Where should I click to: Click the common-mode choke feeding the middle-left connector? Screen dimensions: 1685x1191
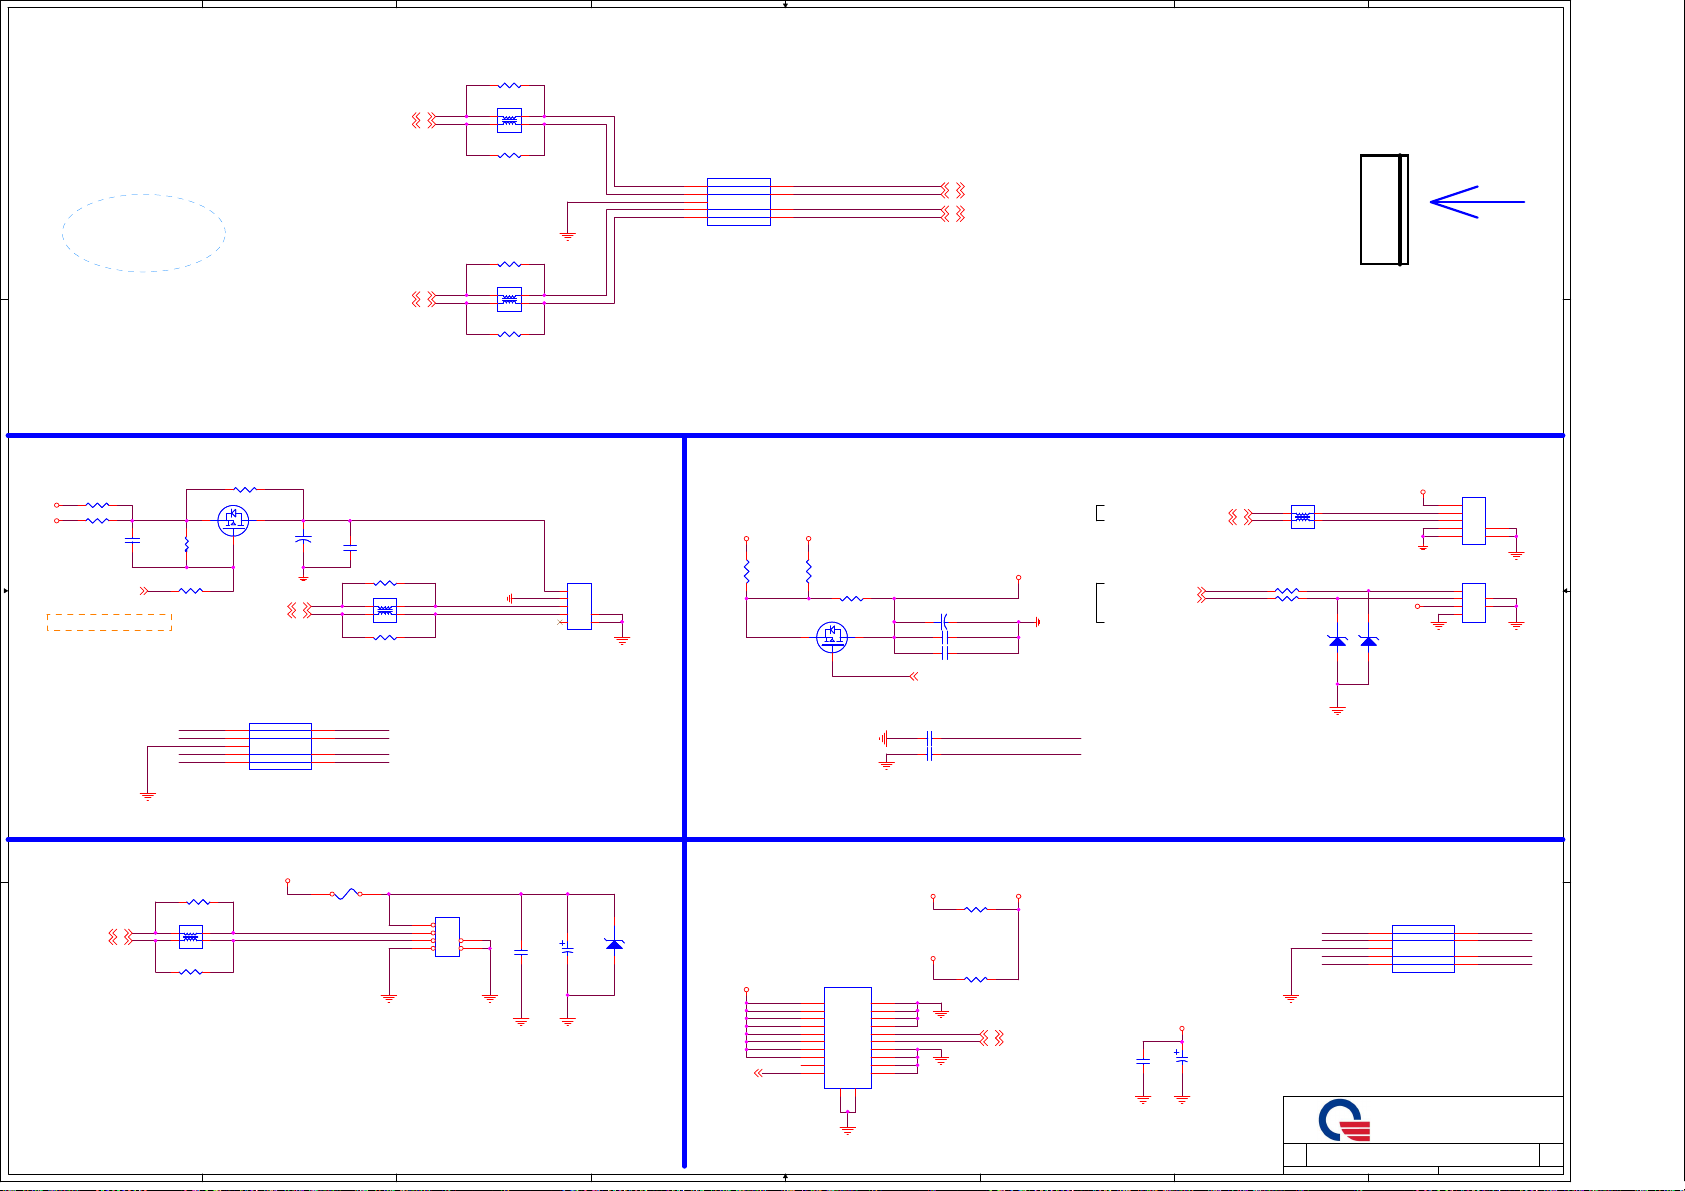tap(385, 610)
